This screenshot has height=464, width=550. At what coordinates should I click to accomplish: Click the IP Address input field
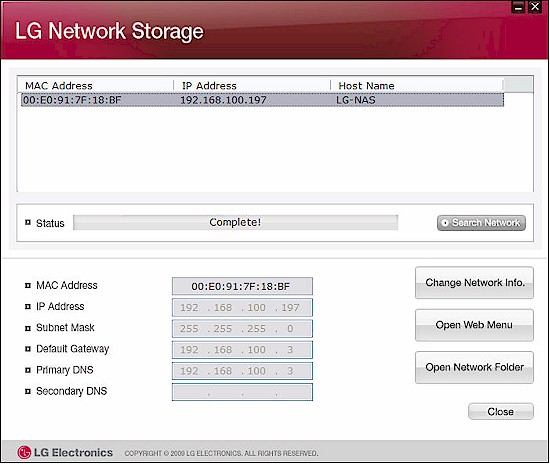[x=242, y=308]
